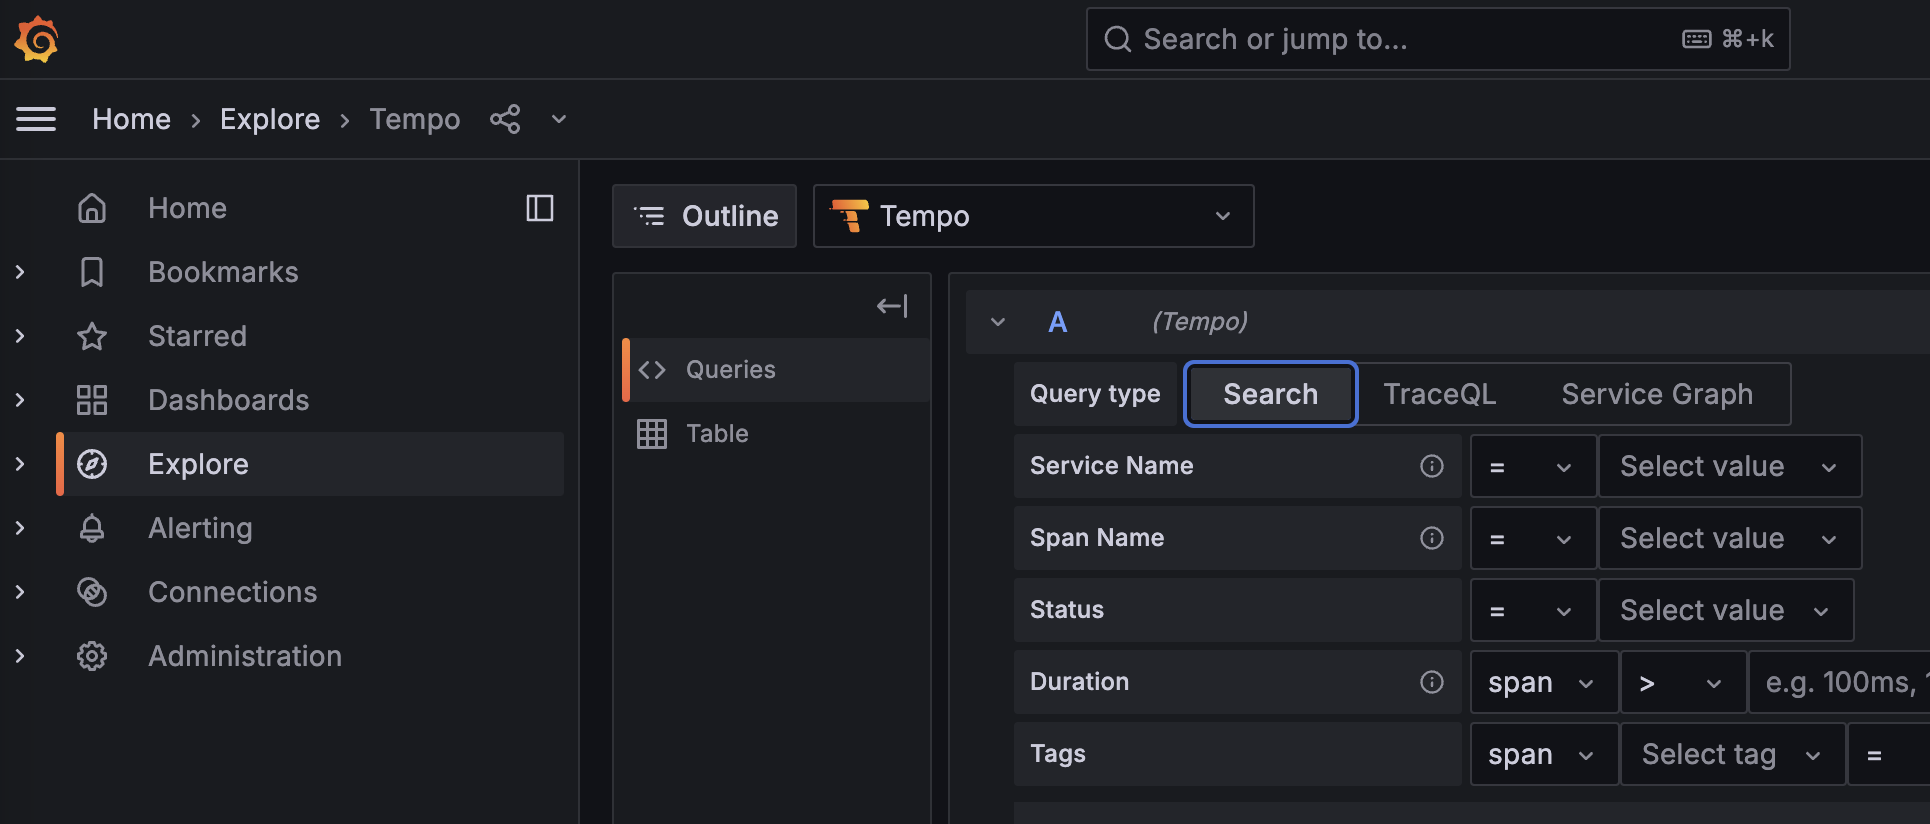The height and width of the screenshot is (824, 1930).
Task: Open the Bookmarks sidebar link
Action: 223,272
